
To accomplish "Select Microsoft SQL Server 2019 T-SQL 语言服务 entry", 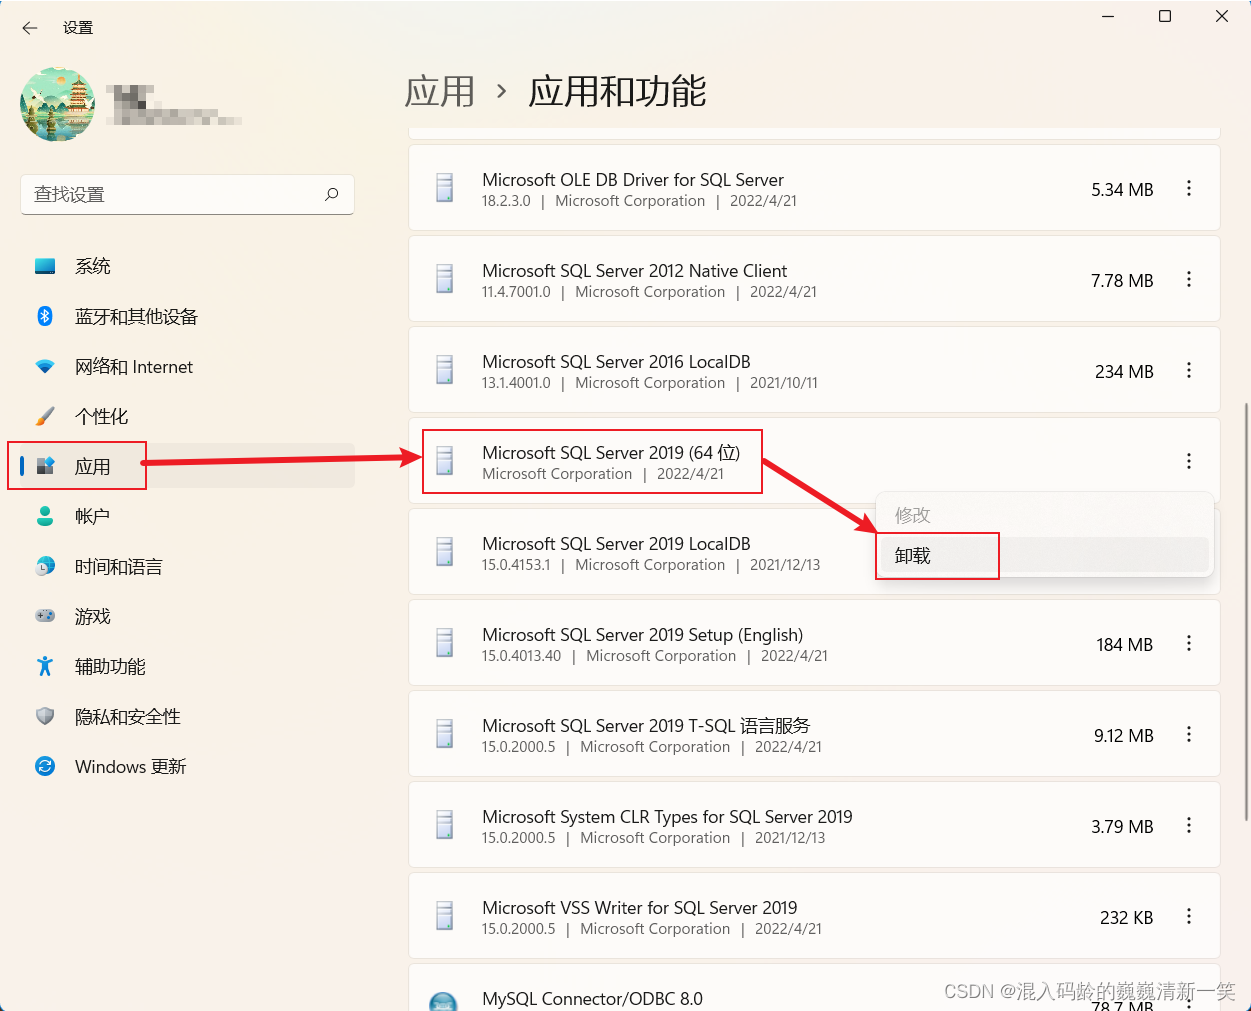I will (x=814, y=734).
